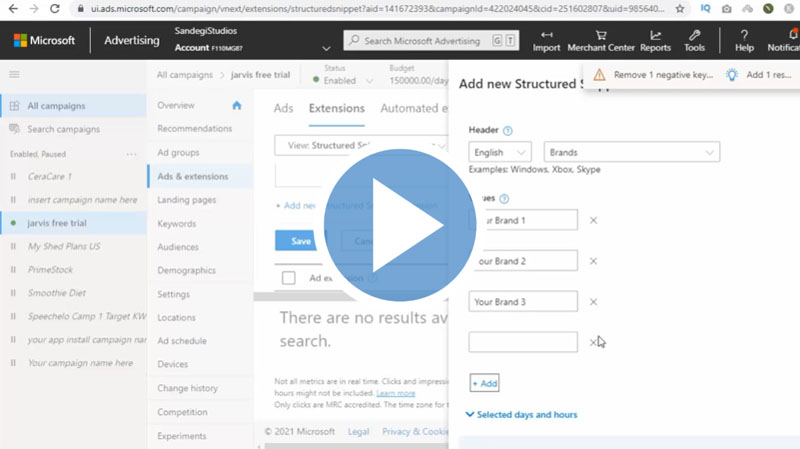Click the Values help question icon

click(x=504, y=198)
